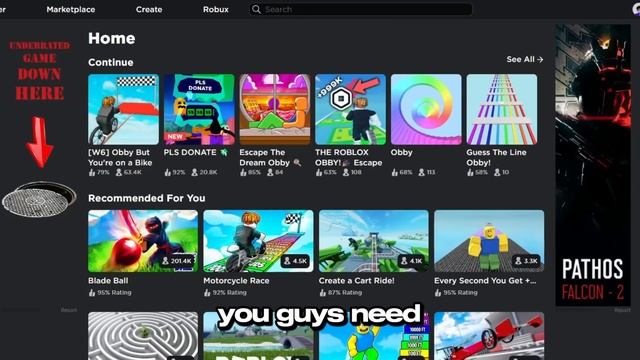Focus the Search input field
The height and width of the screenshot is (360, 640).
point(361,9)
